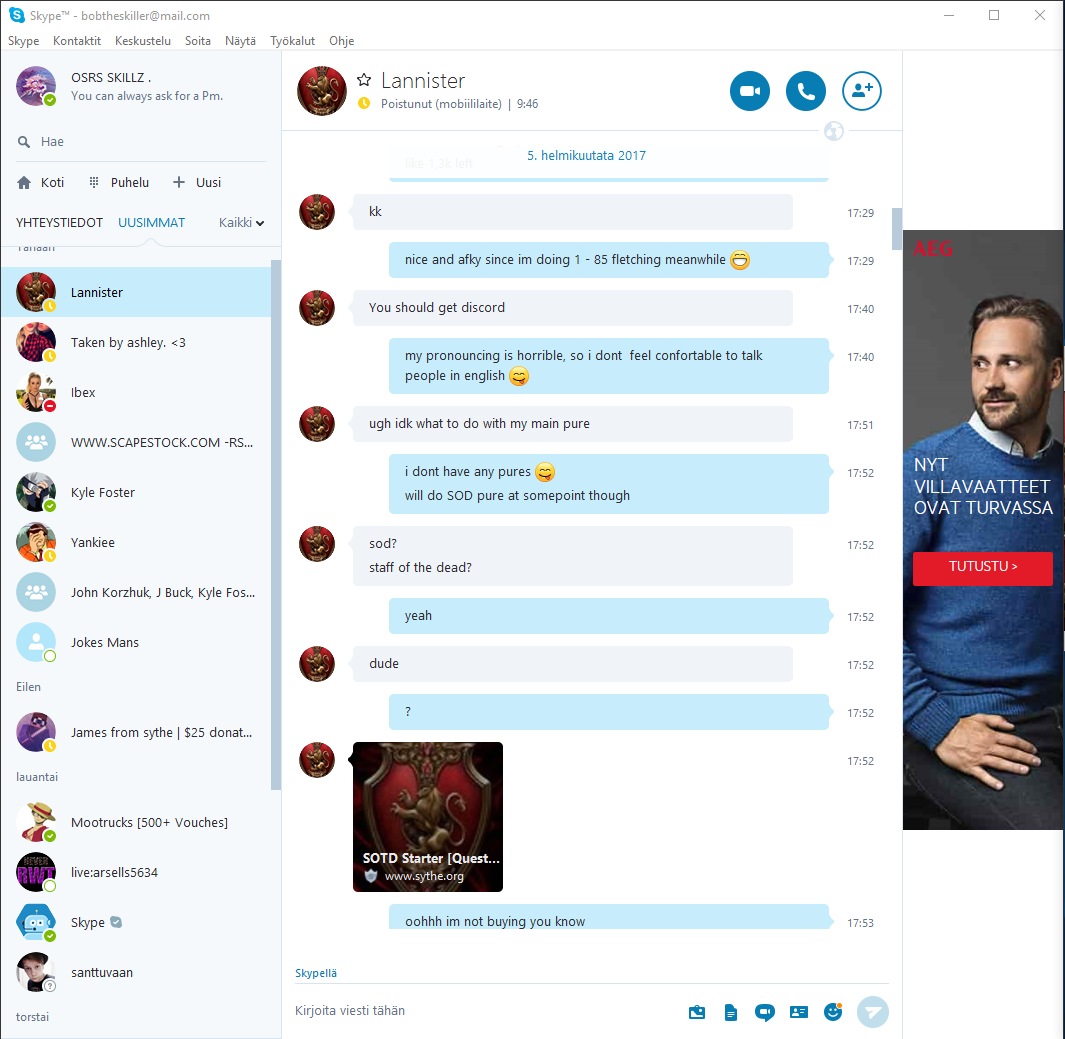This screenshot has height=1039, width=1065.
Task: Click the mood message 'You can always ask for a Pm.'
Action: click(147, 96)
